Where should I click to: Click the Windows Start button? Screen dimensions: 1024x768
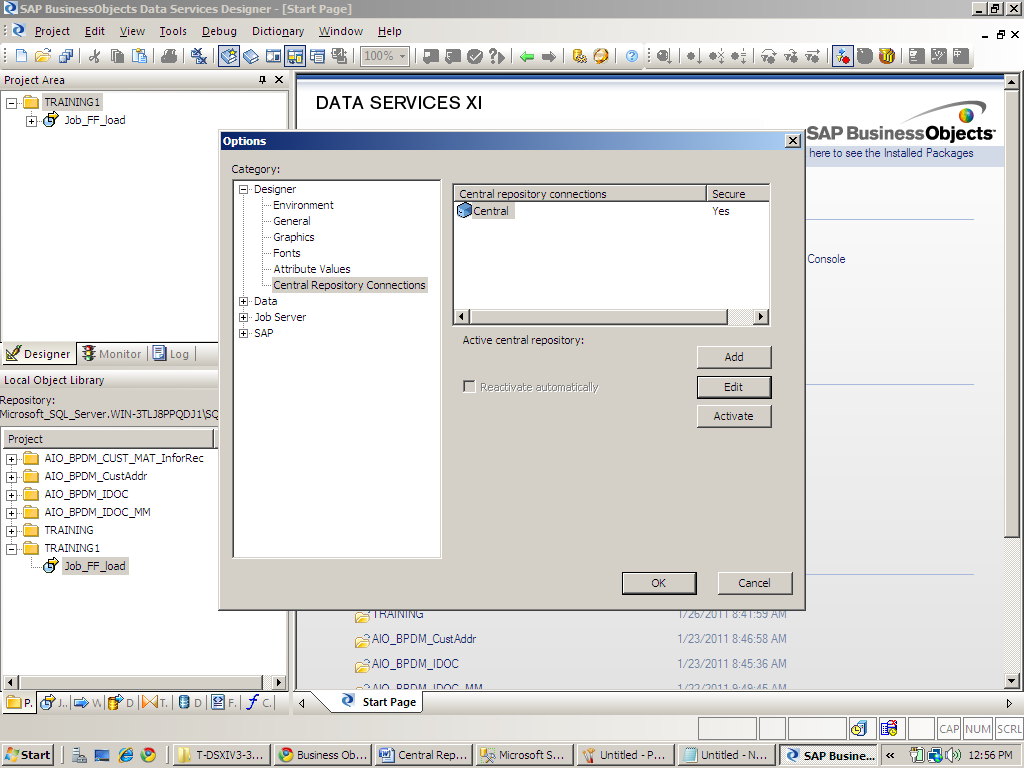(x=27, y=755)
